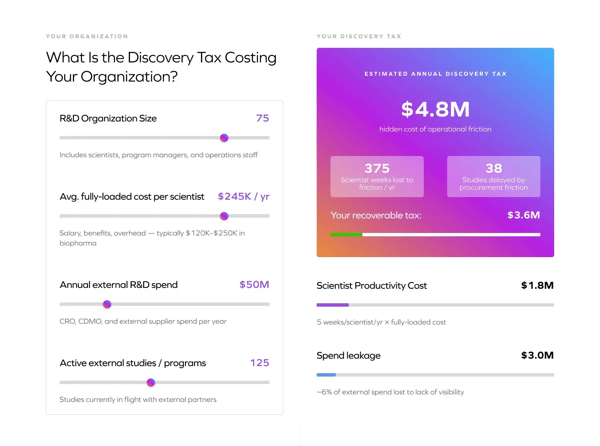Click the $1.8M productivity cost value
Viewport: 600px width, 446px height.
click(x=537, y=285)
